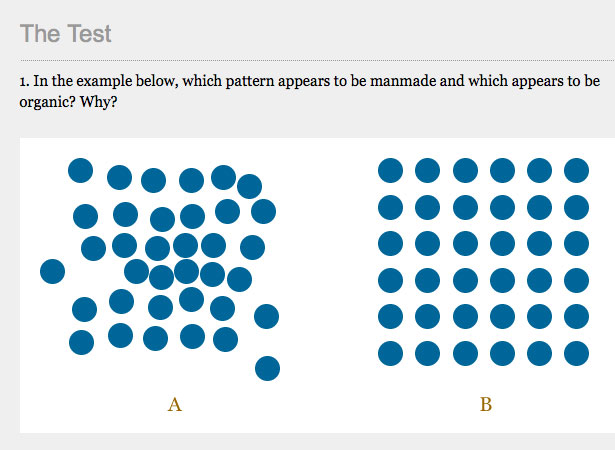Click the rightmost dot in pattern A's top row

pyautogui.click(x=249, y=186)
